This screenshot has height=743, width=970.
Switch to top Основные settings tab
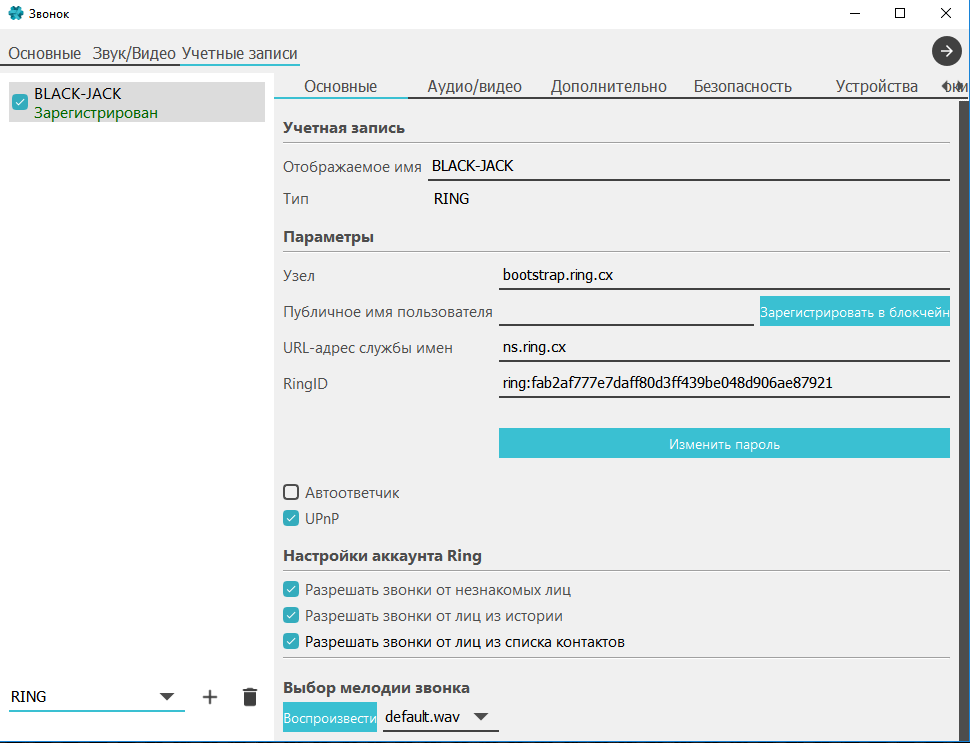(x=45, y=54)
